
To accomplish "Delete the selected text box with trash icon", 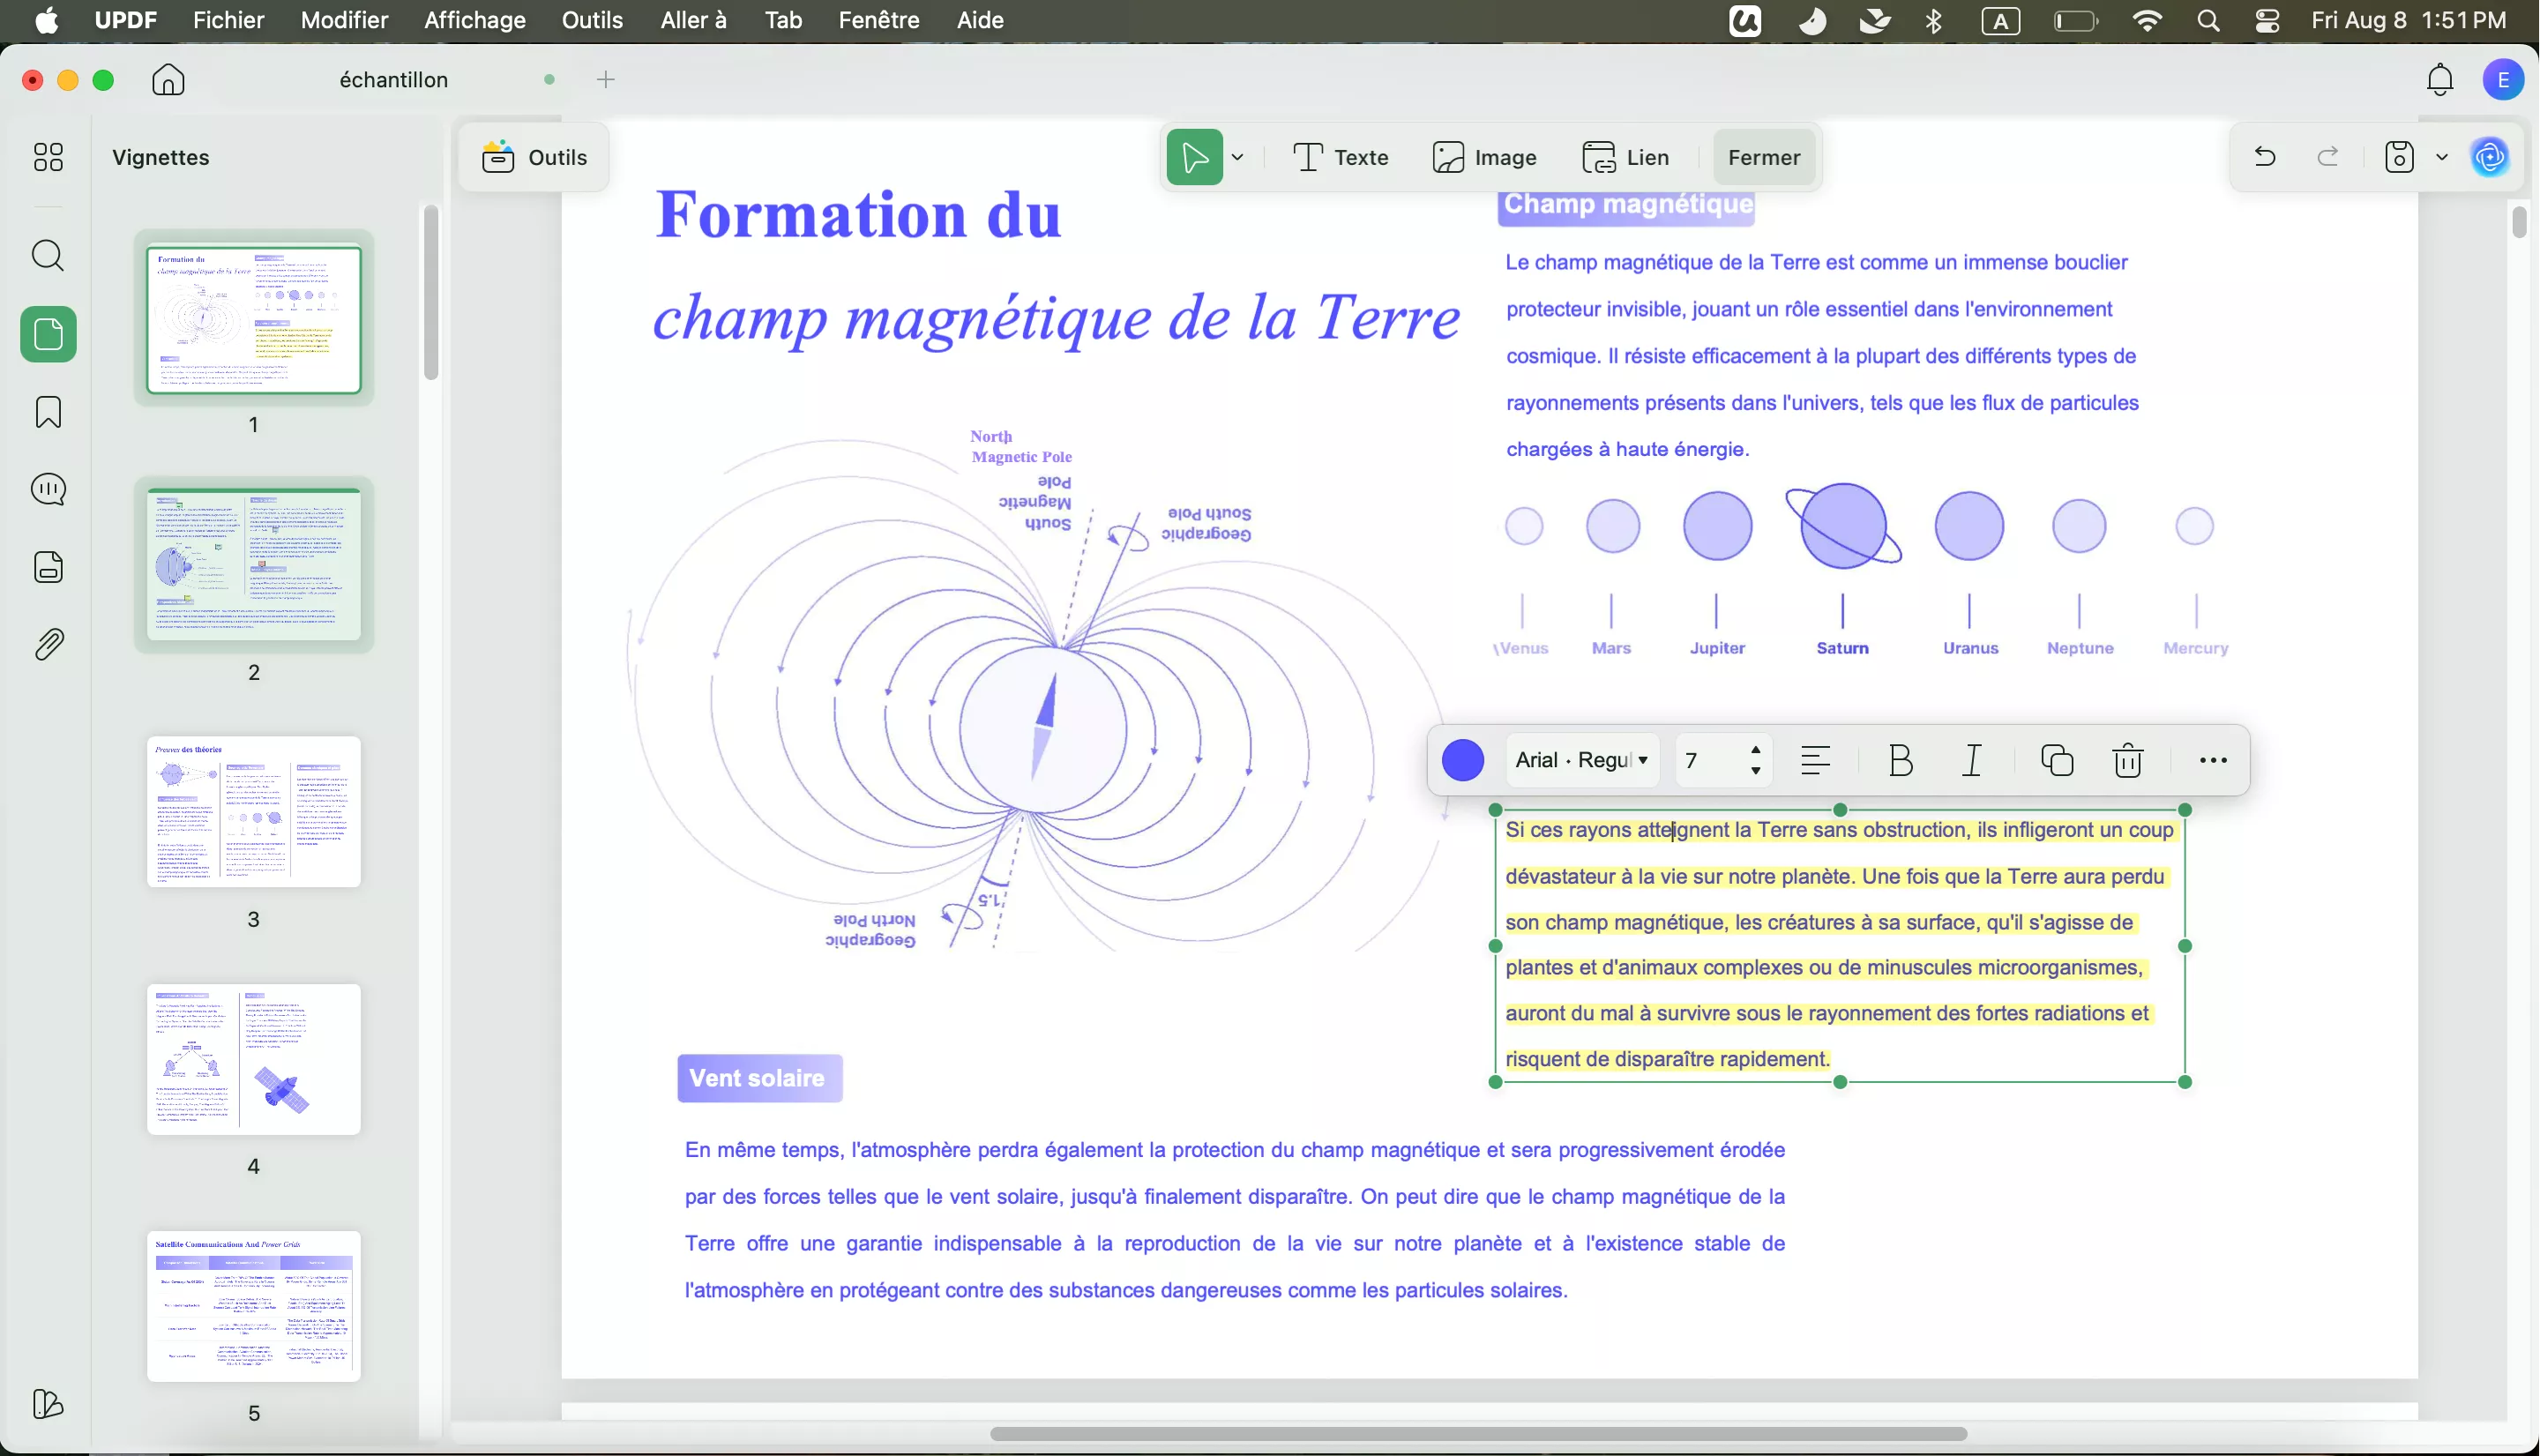I will 2128,760.
